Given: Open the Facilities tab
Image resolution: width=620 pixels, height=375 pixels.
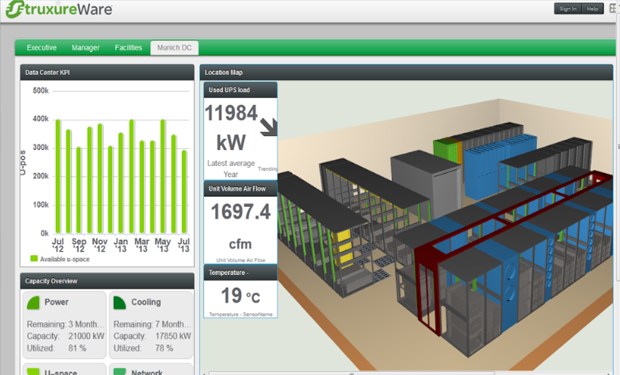Looking at the screenshot, I should tap(128, 48).
